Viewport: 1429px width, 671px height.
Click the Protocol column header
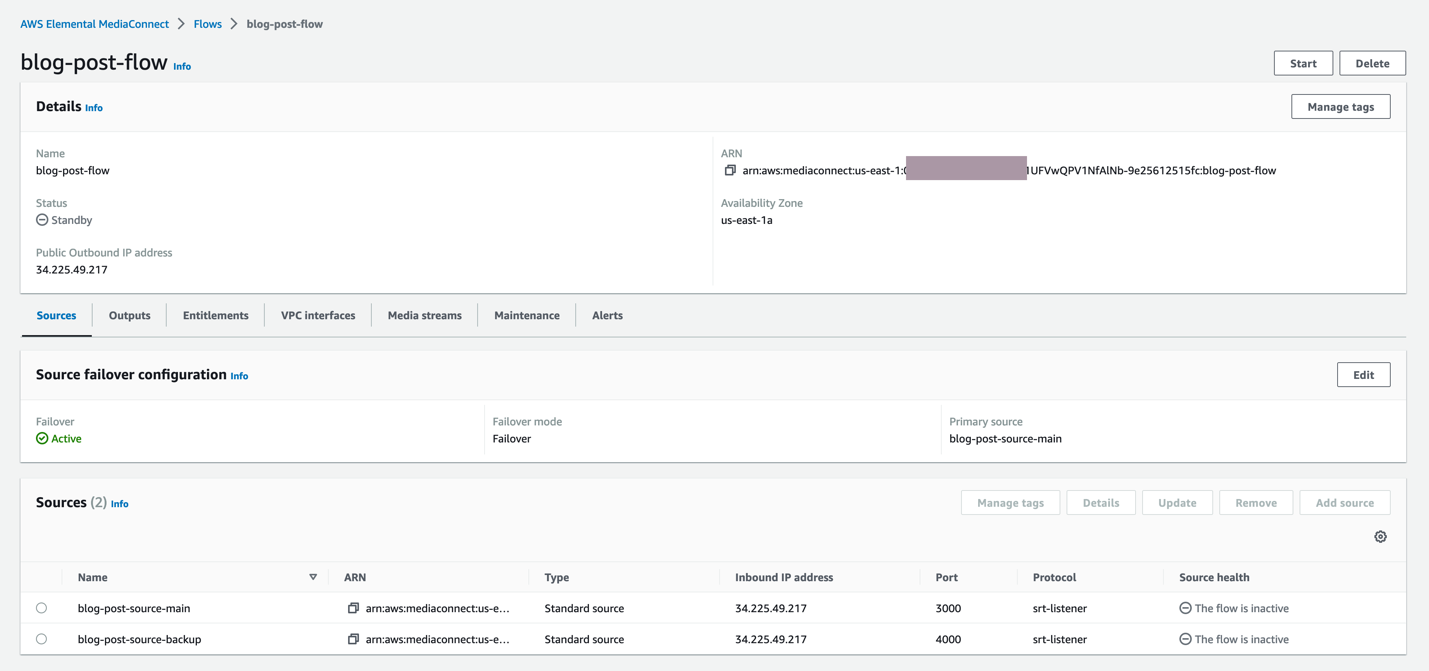[x=1054, y=577]
